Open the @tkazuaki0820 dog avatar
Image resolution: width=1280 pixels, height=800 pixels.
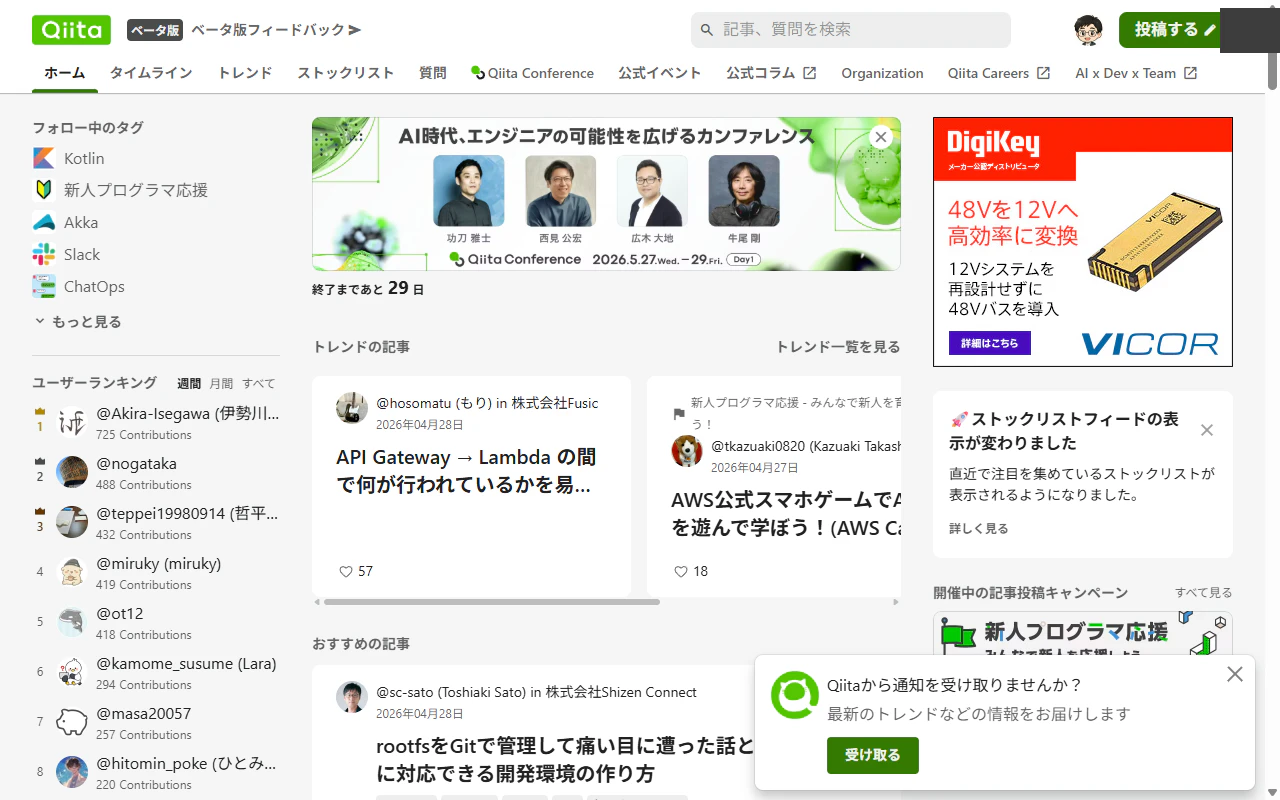687,451
